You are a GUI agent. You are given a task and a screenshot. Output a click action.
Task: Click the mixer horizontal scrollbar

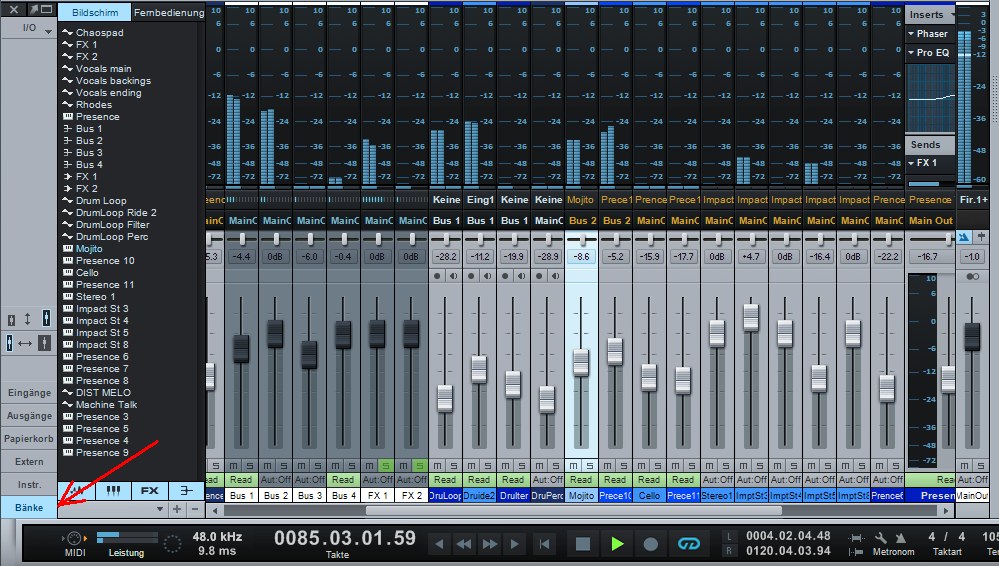click(x=573, y=511)
